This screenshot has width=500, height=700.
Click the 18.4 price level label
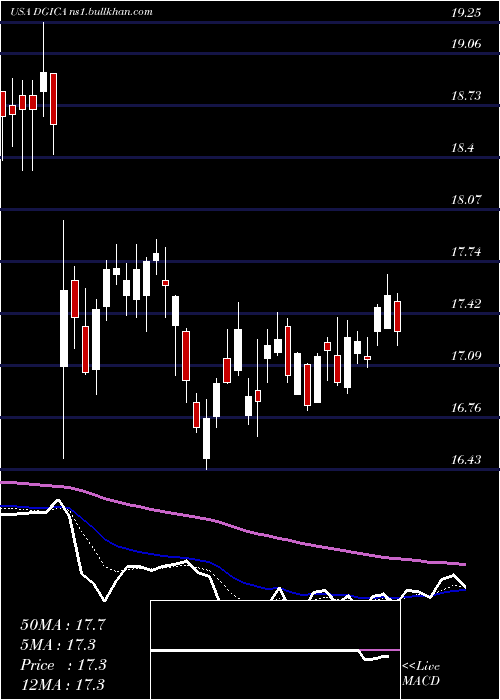[x=462, y=148]
